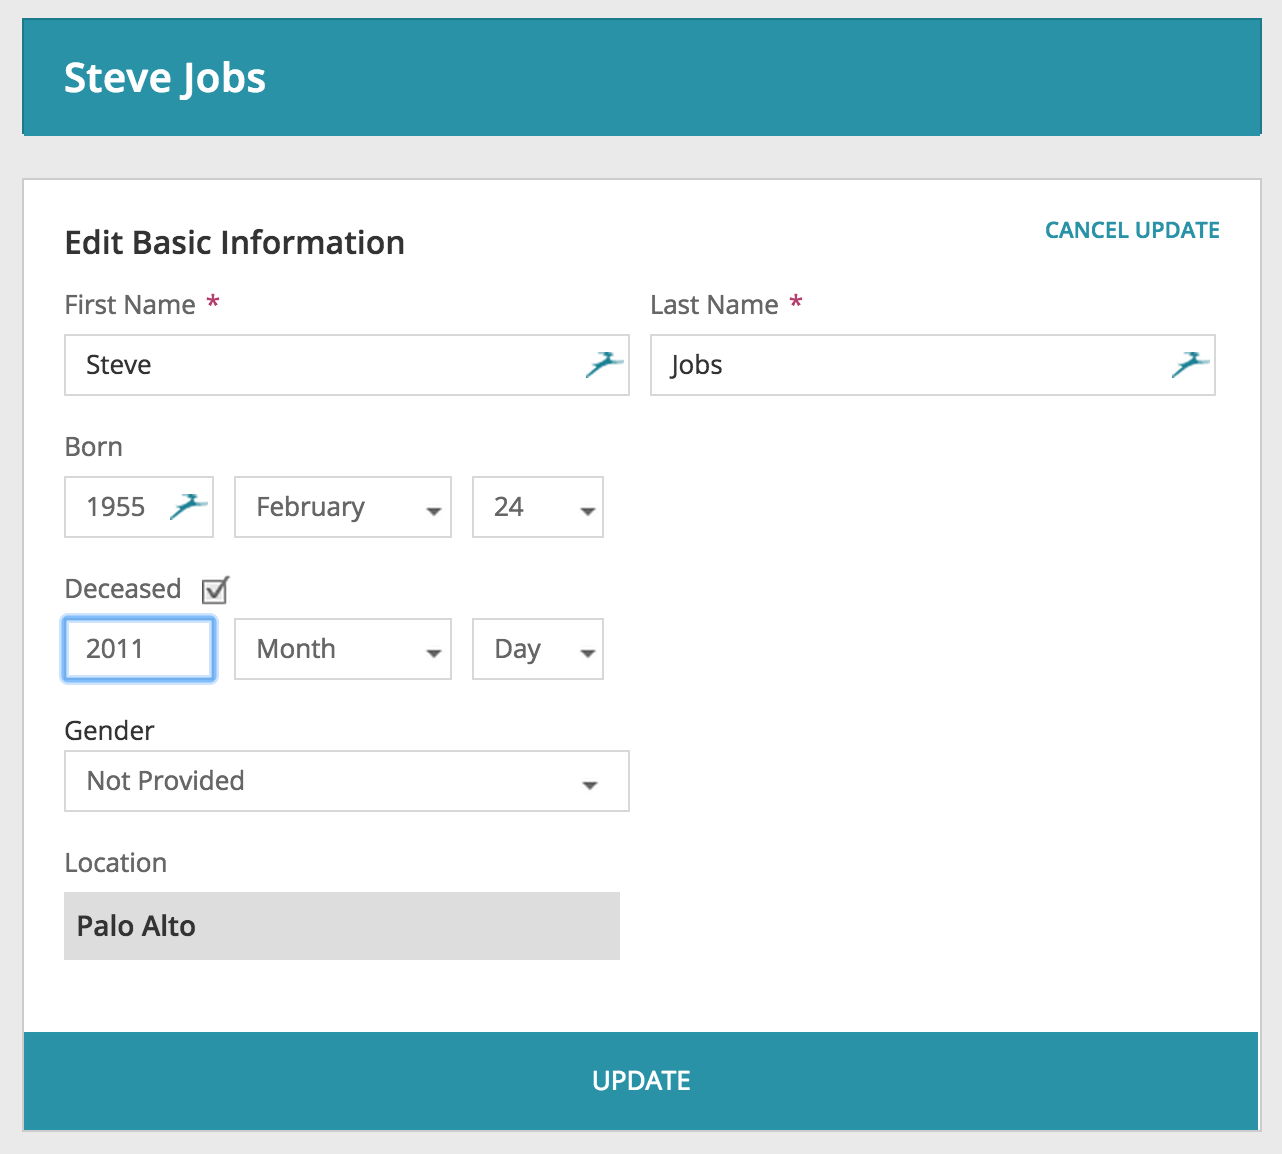
Task: Click the icon inside birth year field
Action: [x=189, y=507]
